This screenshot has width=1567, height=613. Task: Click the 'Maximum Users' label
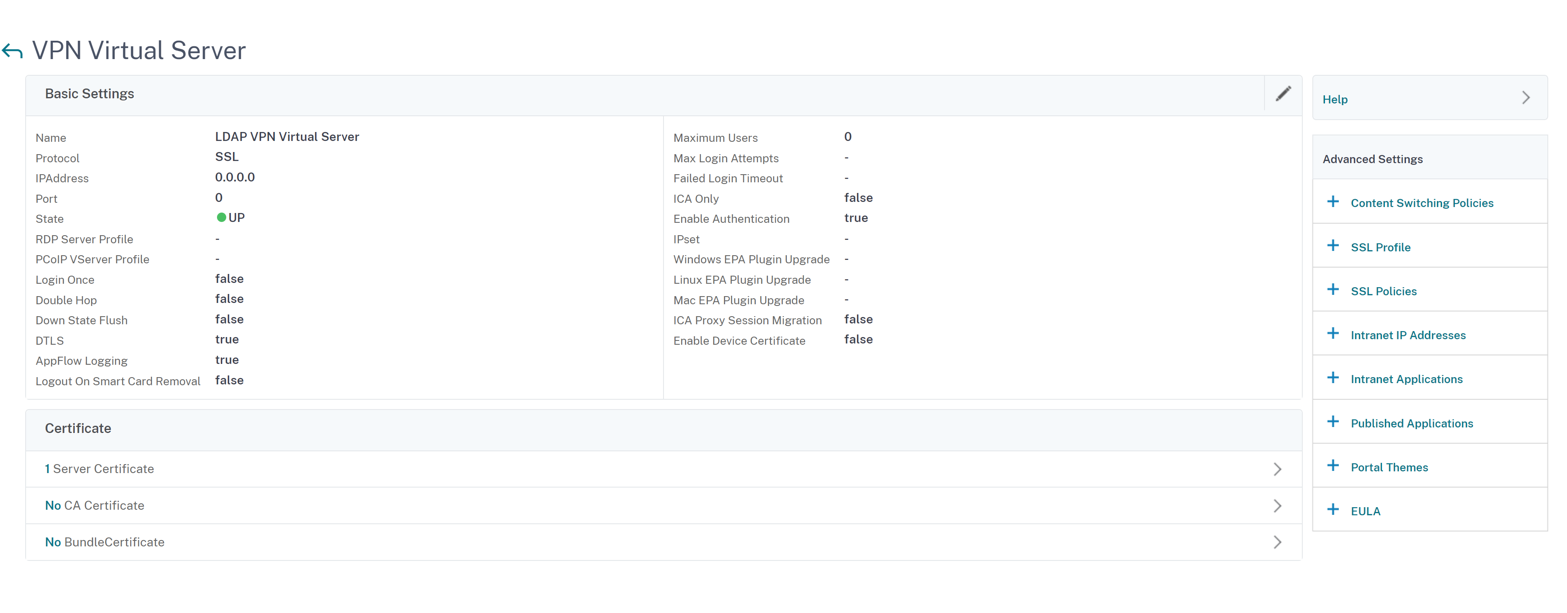pyautogui.click(x=716, y=138)
